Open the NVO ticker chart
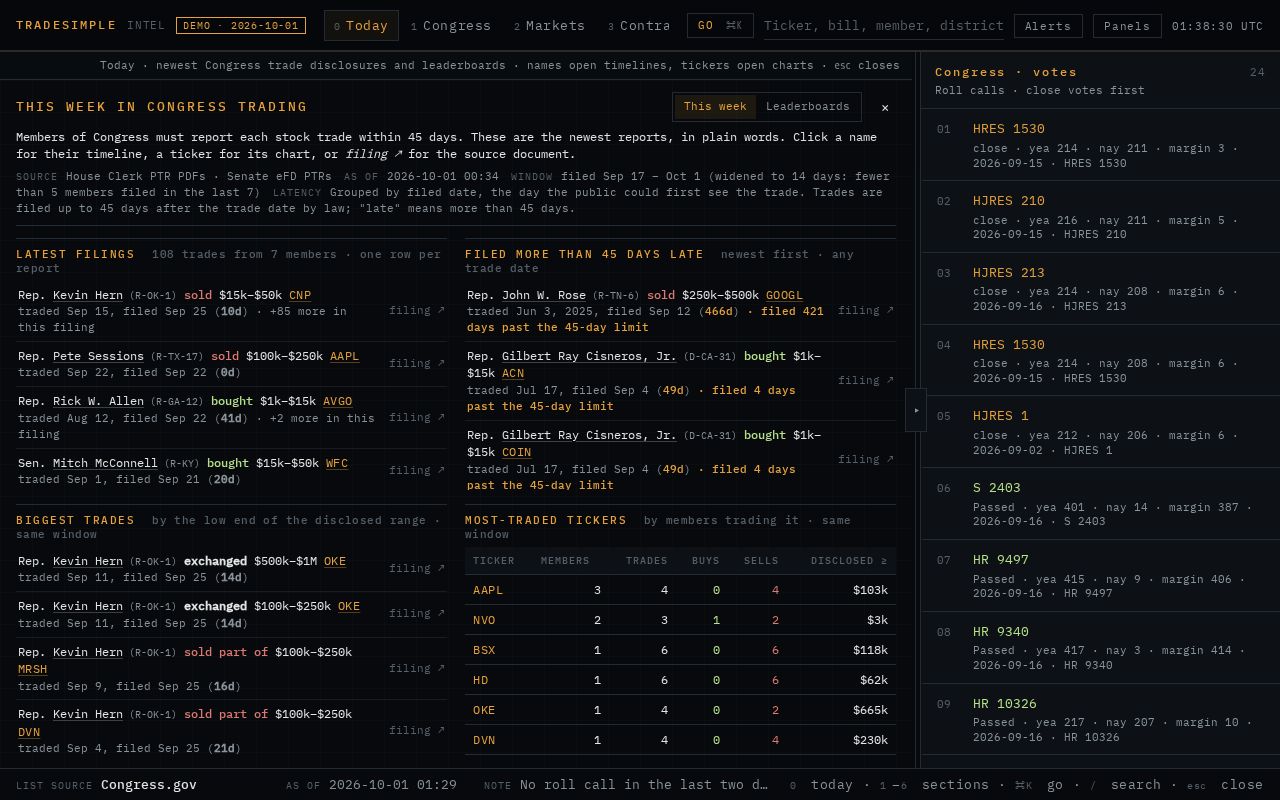 coord(484,620)
